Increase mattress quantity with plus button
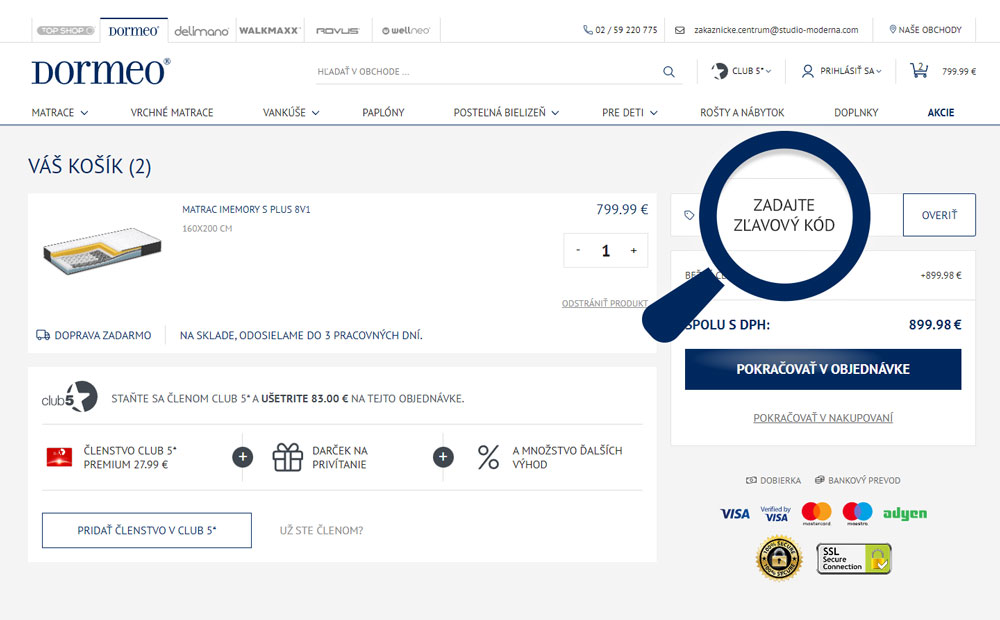Viewport: 1000px width, 620px height. tap(633, 251)
